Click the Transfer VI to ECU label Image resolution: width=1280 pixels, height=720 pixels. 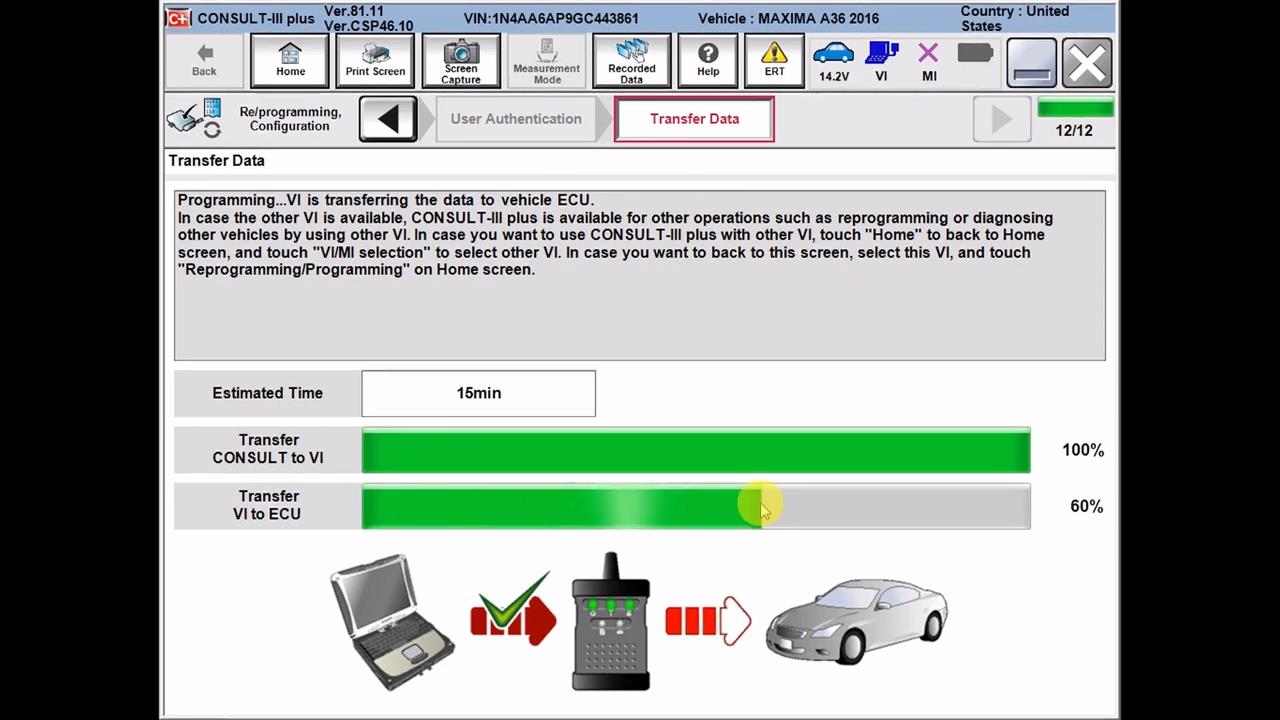[268, 505]
